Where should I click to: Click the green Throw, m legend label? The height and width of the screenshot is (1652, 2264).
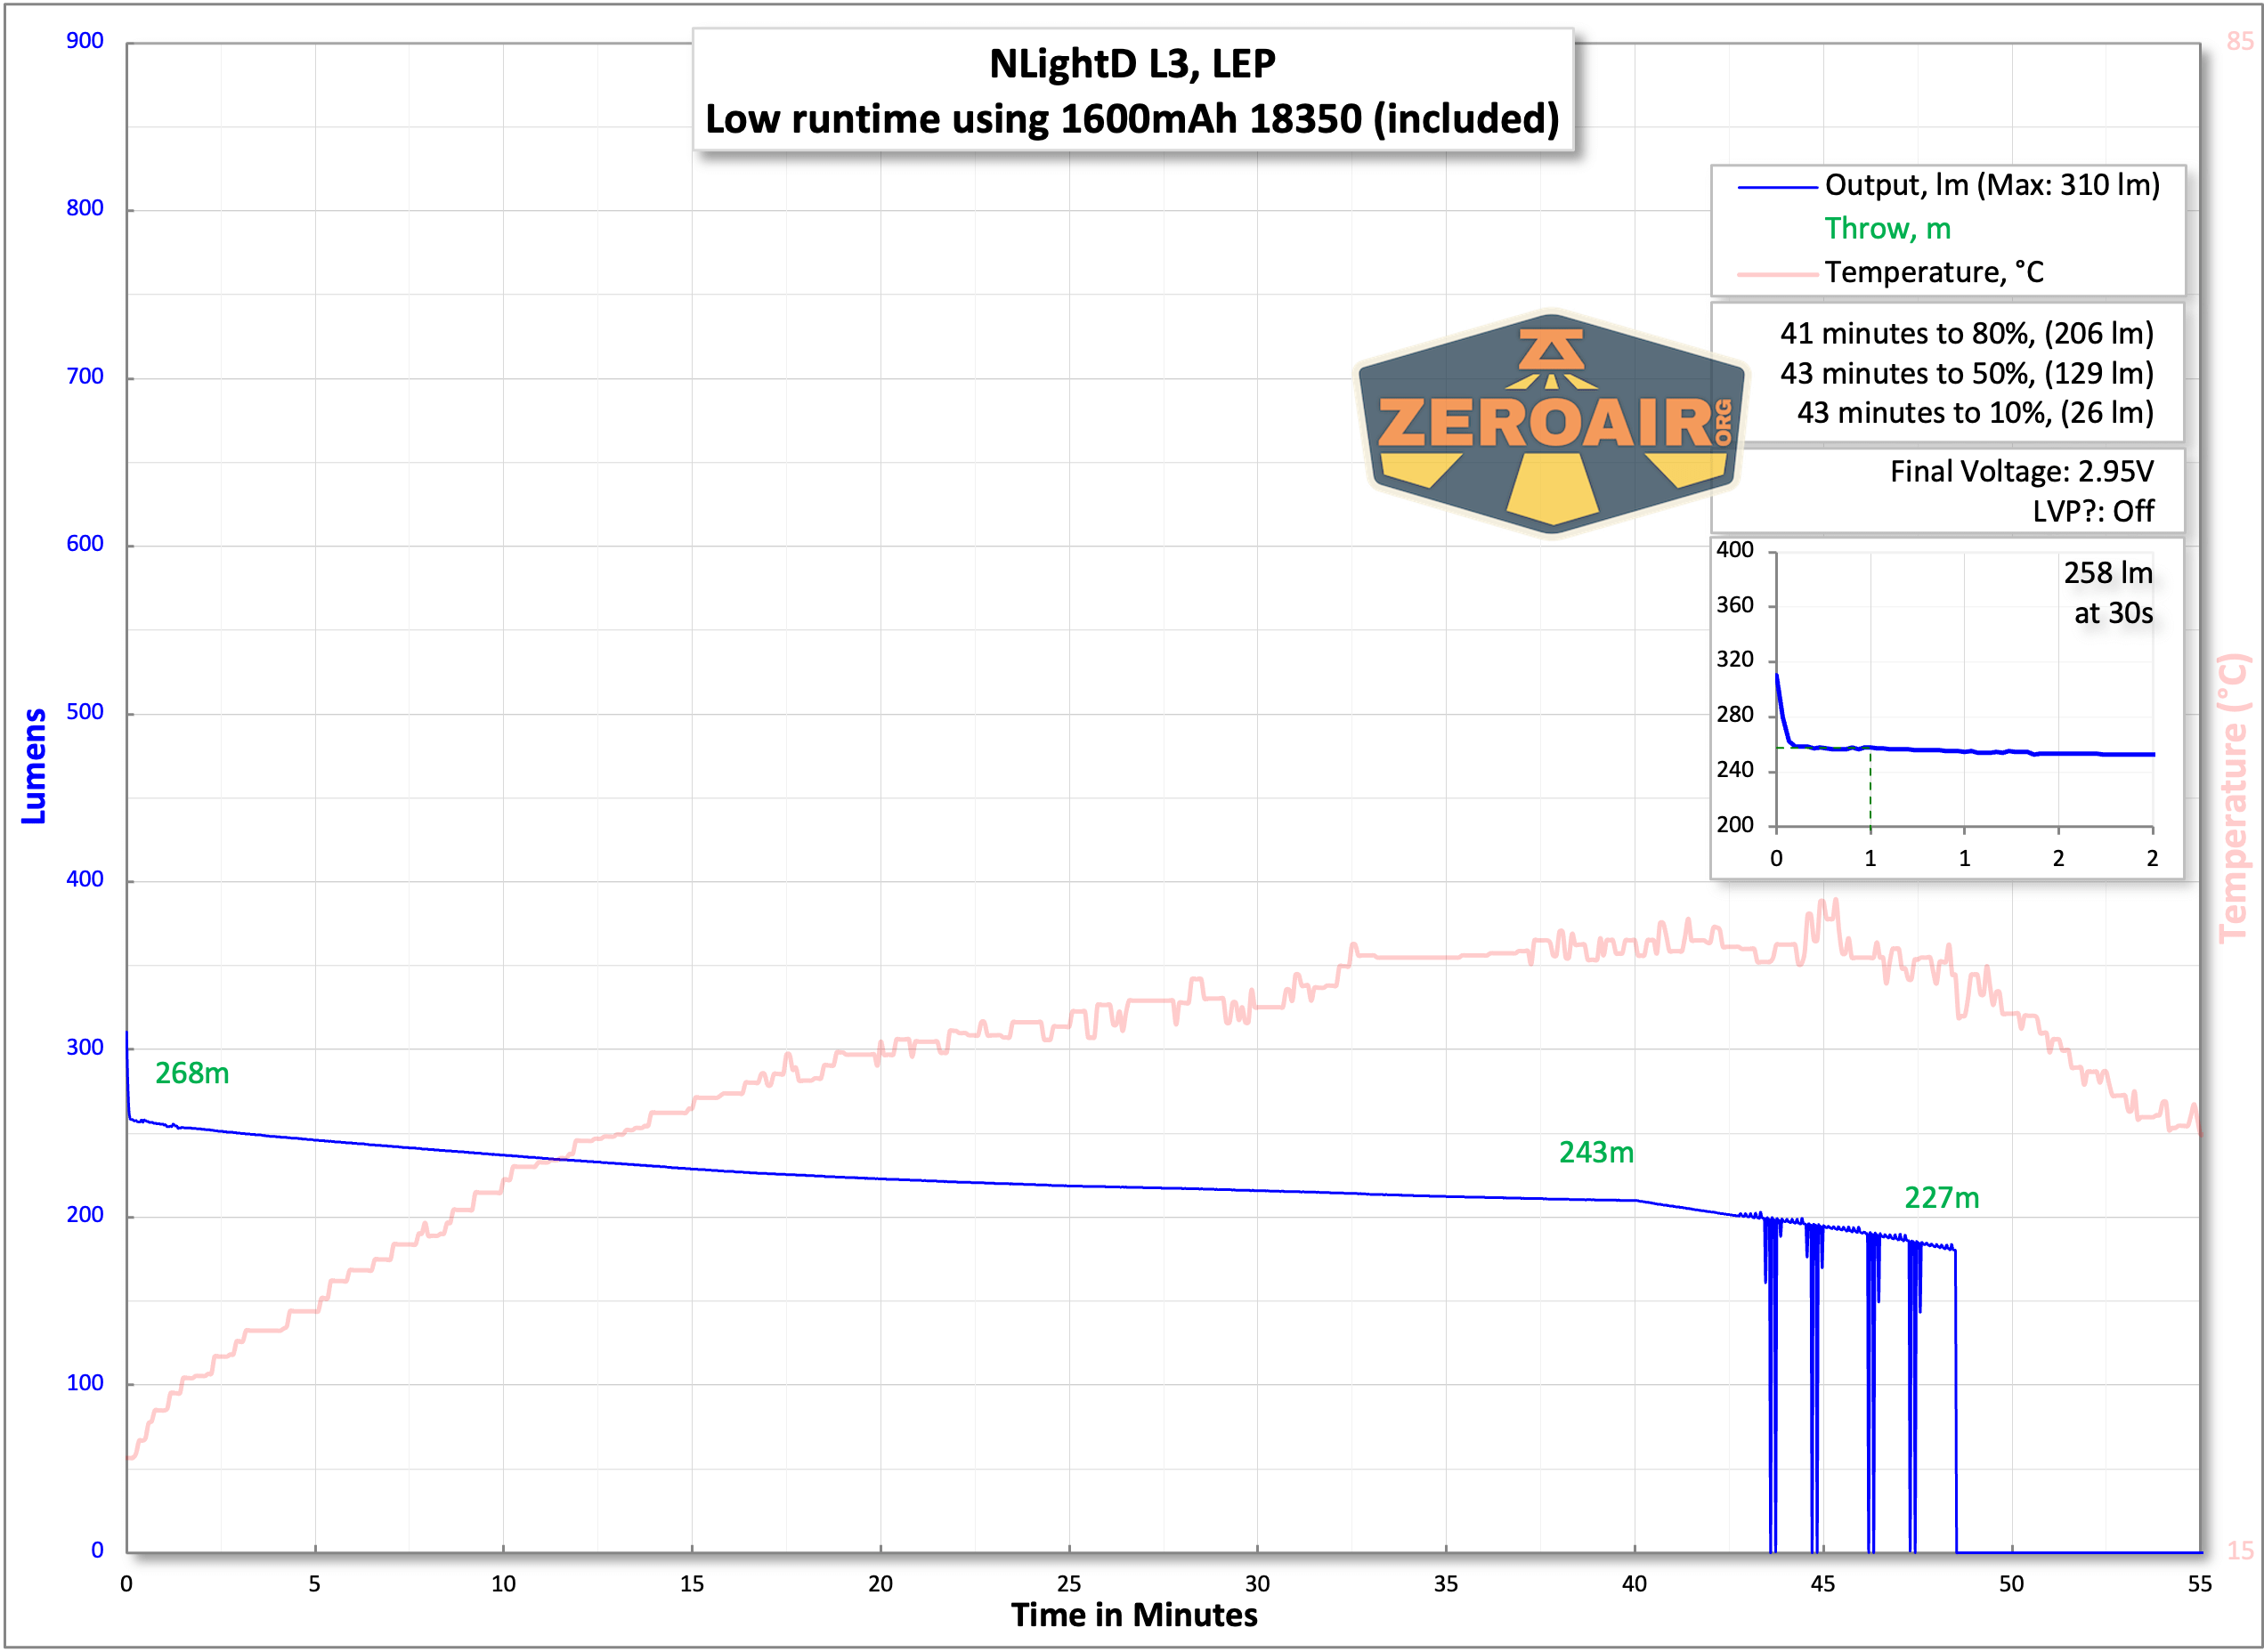[x=1887, y=229]
